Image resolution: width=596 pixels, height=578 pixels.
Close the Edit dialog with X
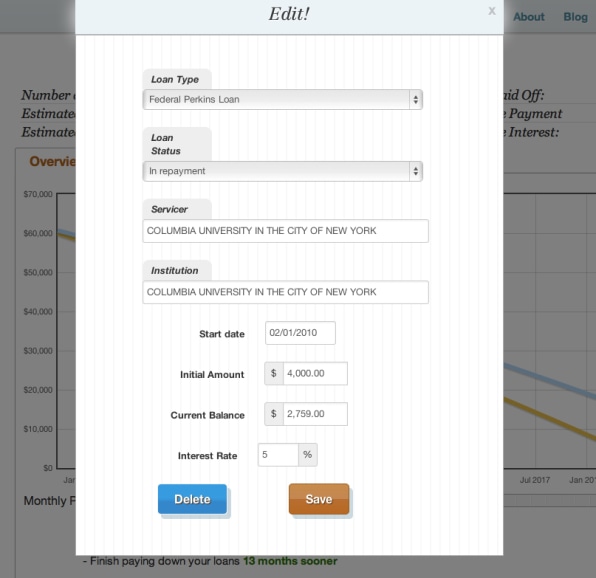(x=491, y=11)
